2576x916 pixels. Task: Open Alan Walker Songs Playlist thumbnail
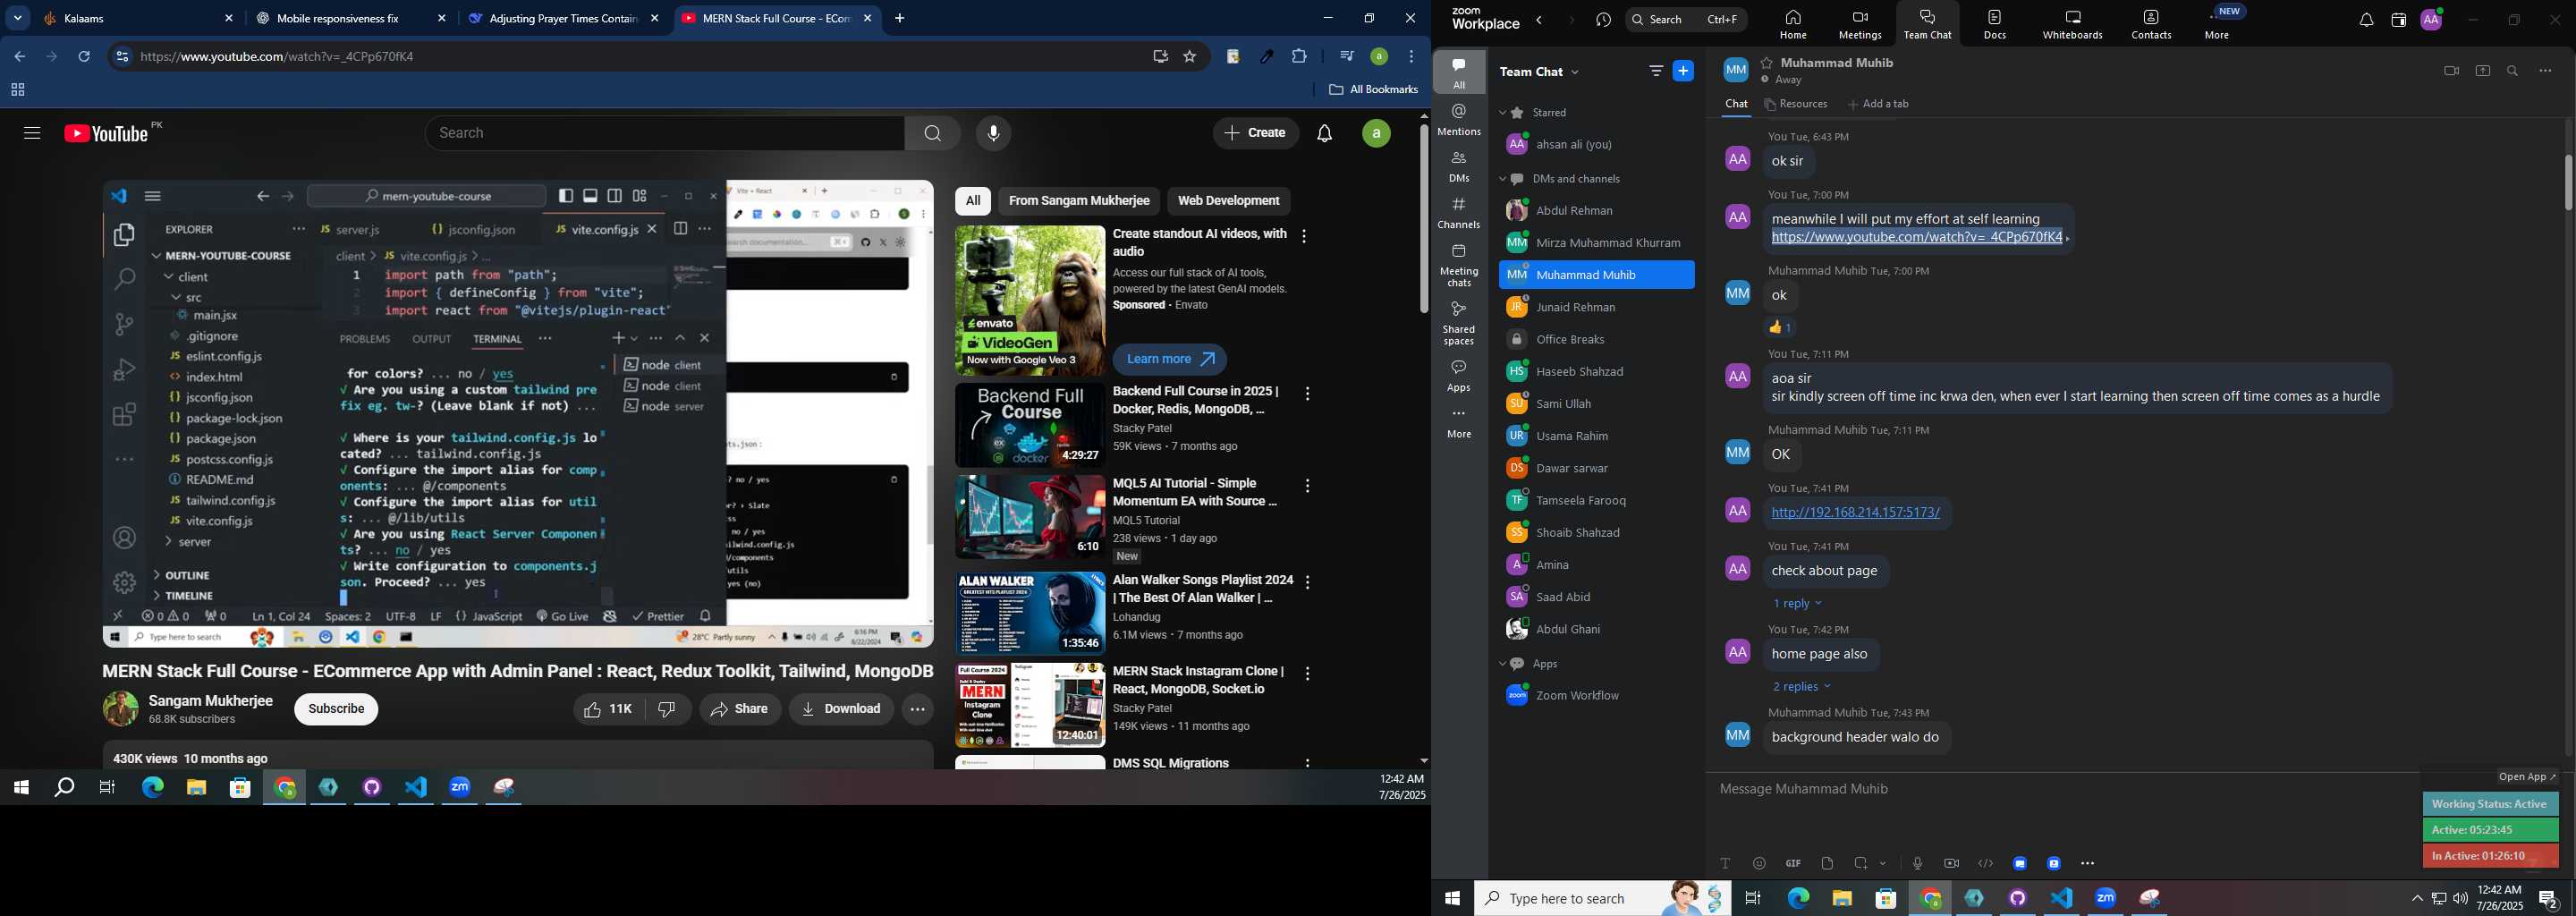click(x=1029, y=613)
